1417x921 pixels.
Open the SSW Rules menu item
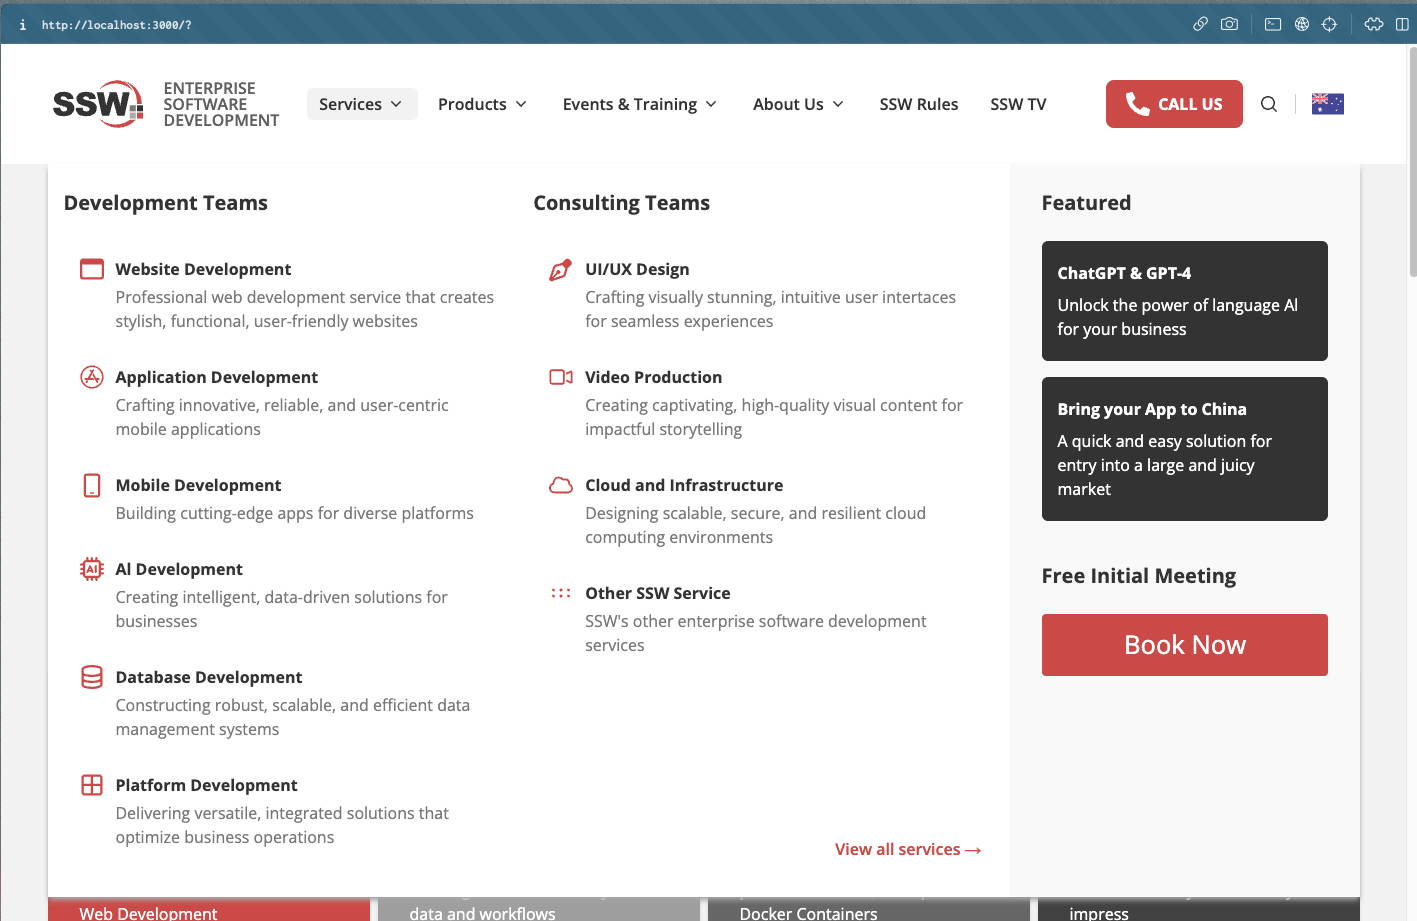click(918, 103)
